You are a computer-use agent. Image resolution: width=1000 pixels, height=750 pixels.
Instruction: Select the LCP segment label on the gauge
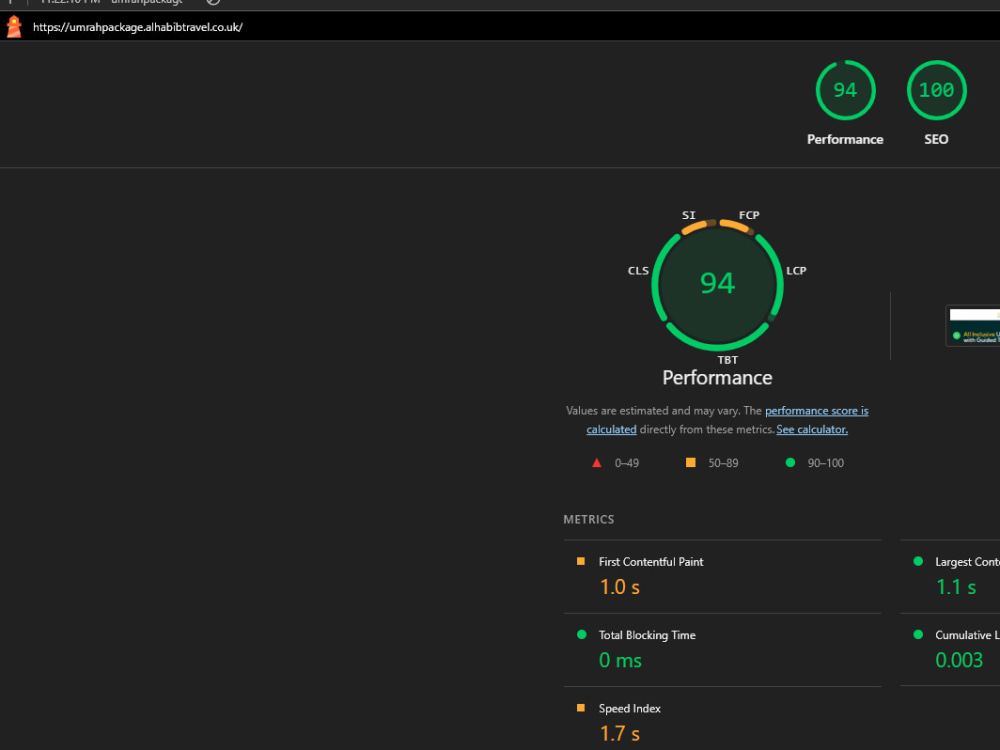coord(796,270)
